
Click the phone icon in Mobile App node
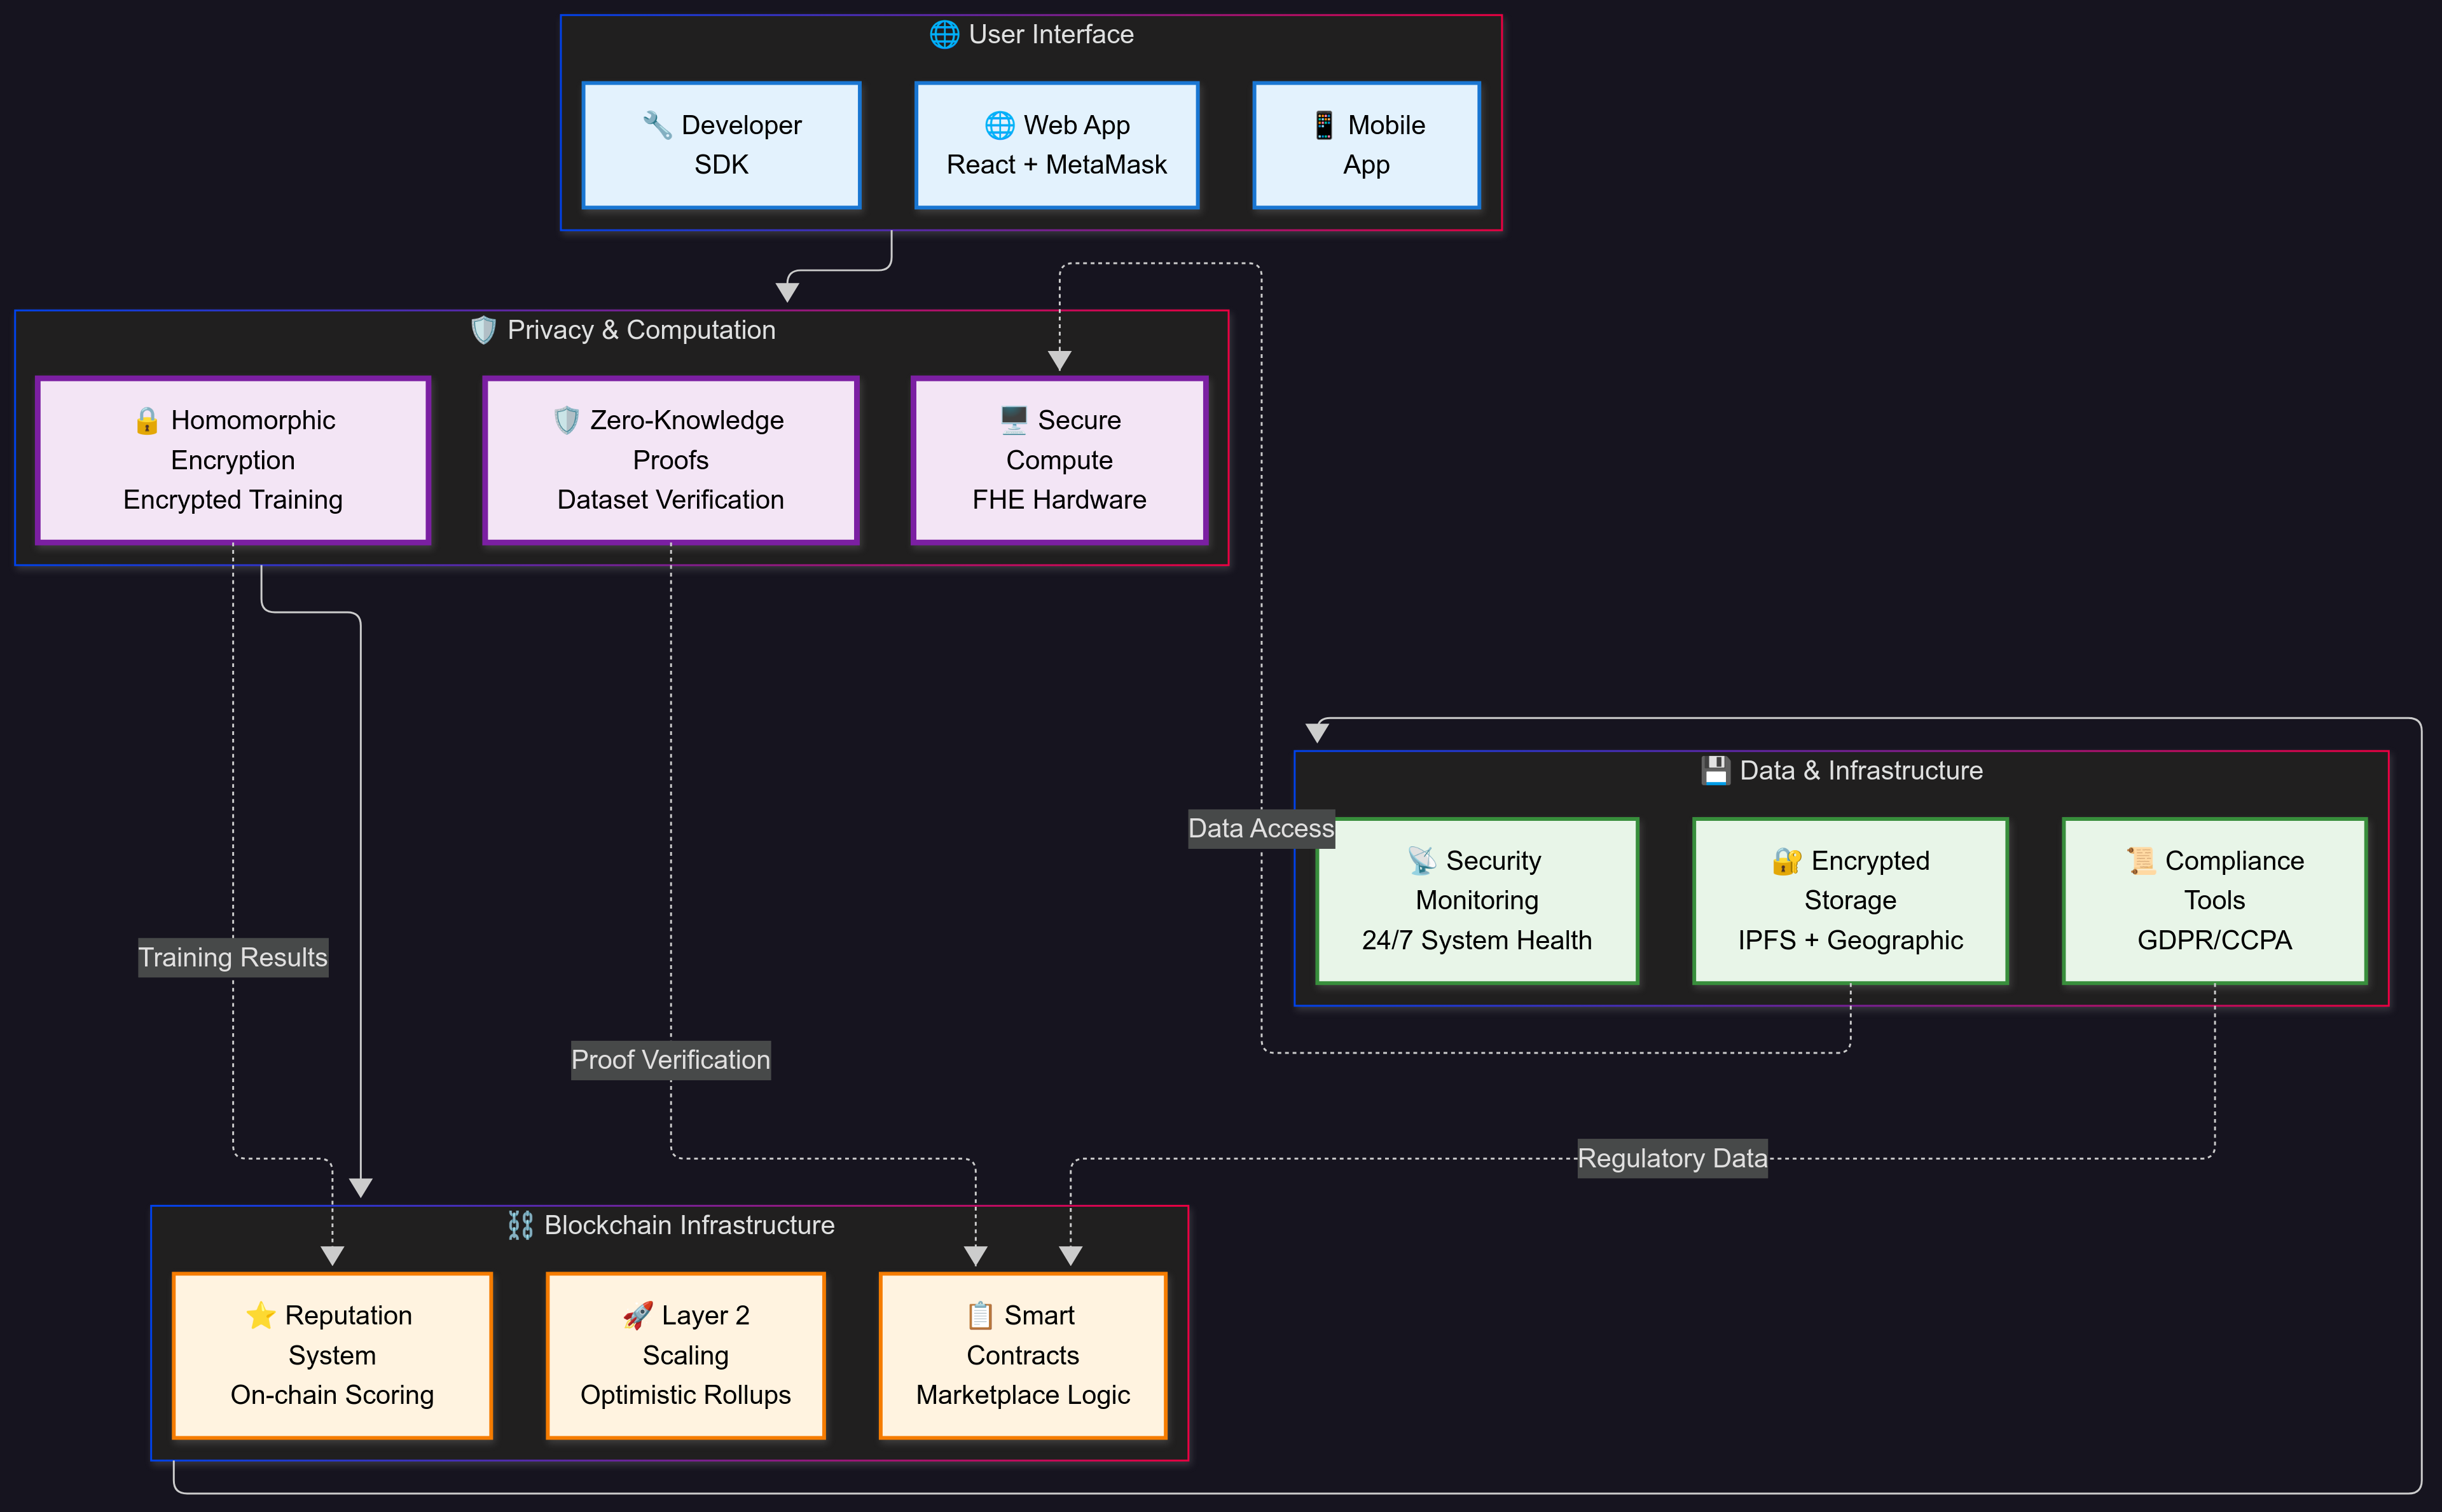pyautogui.click(x=1323, y=125)
